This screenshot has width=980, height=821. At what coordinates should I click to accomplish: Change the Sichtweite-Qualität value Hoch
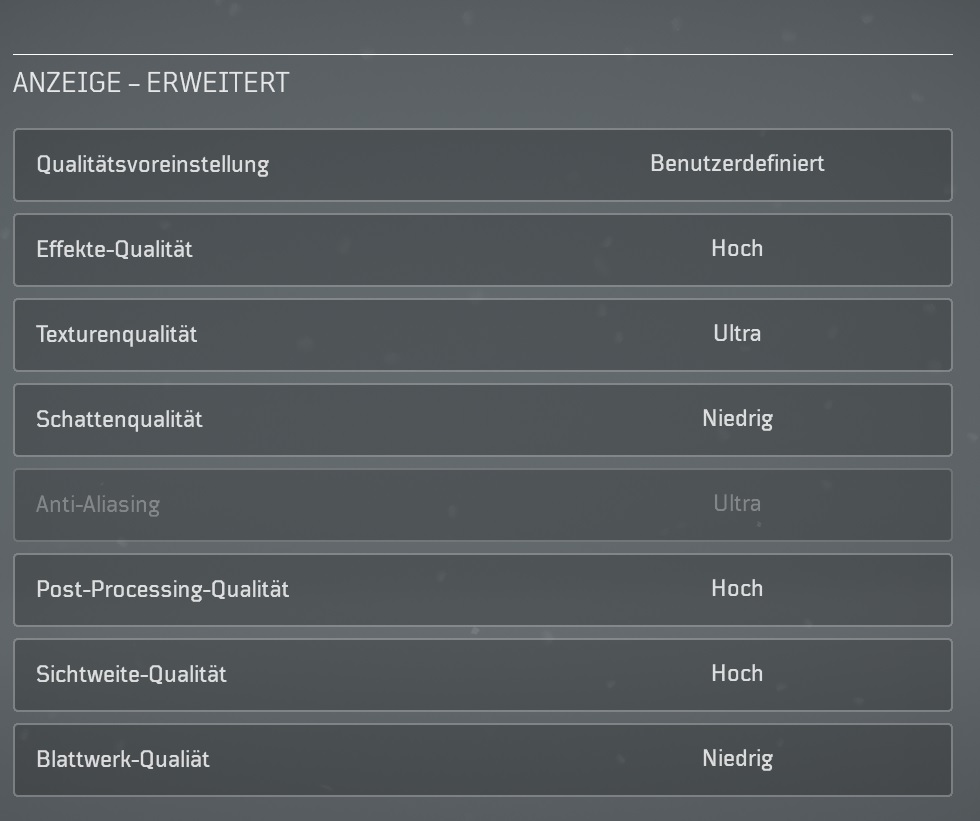coord(737,673)
